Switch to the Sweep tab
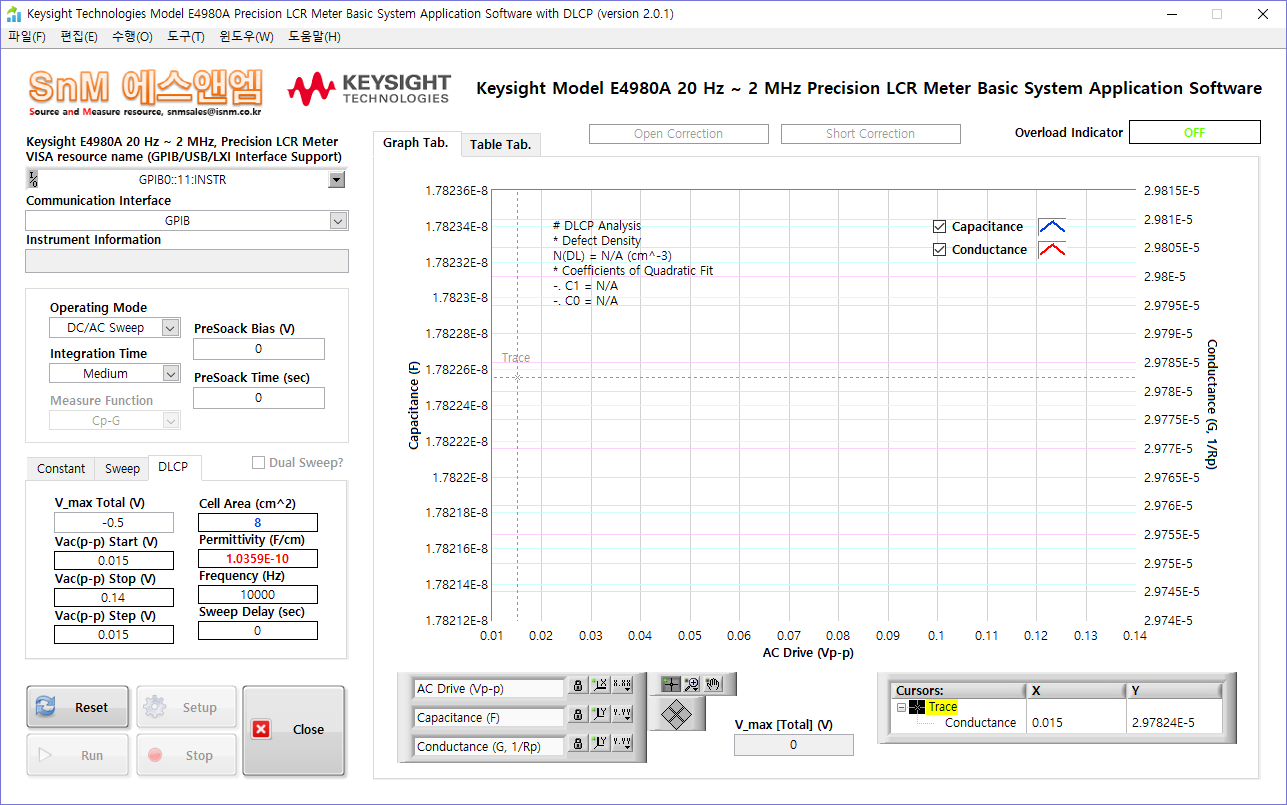 point(122,469)
